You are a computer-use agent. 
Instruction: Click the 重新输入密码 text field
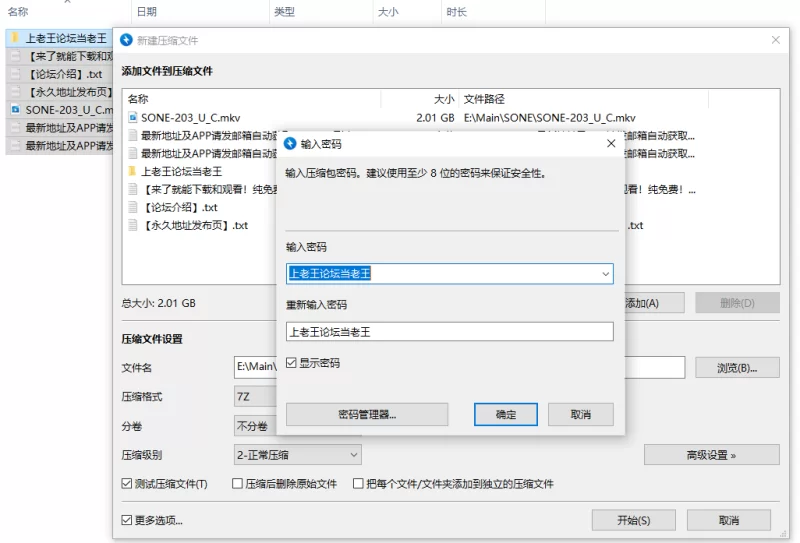tap(449, 332)
